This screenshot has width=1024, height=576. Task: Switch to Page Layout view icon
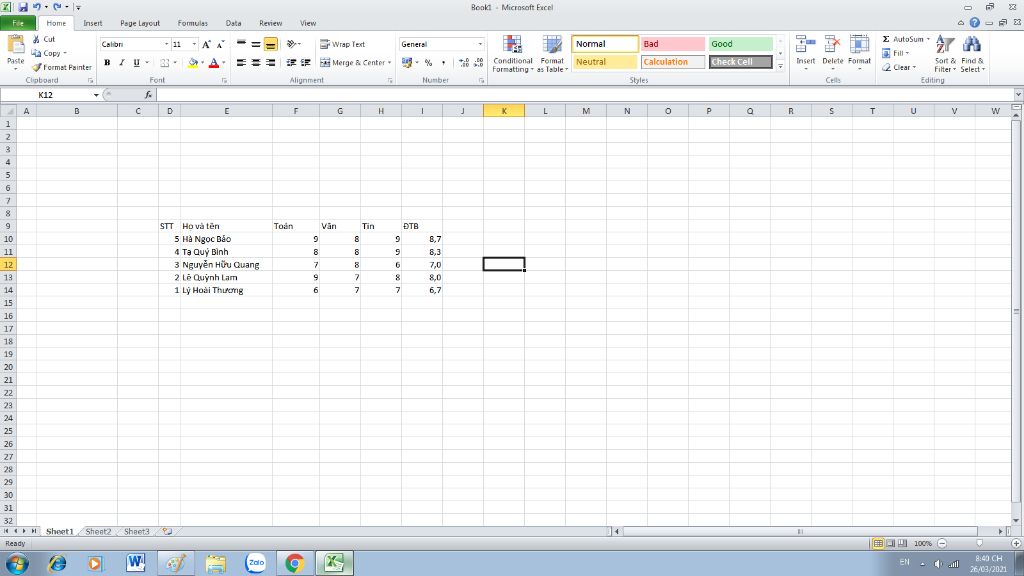point(890,543)
